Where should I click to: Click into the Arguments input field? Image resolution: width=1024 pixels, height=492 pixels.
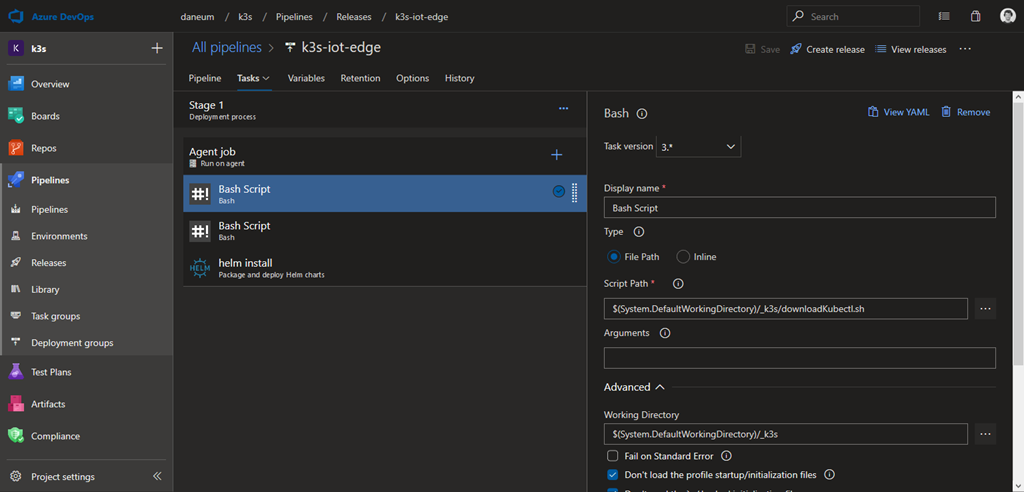799,358
